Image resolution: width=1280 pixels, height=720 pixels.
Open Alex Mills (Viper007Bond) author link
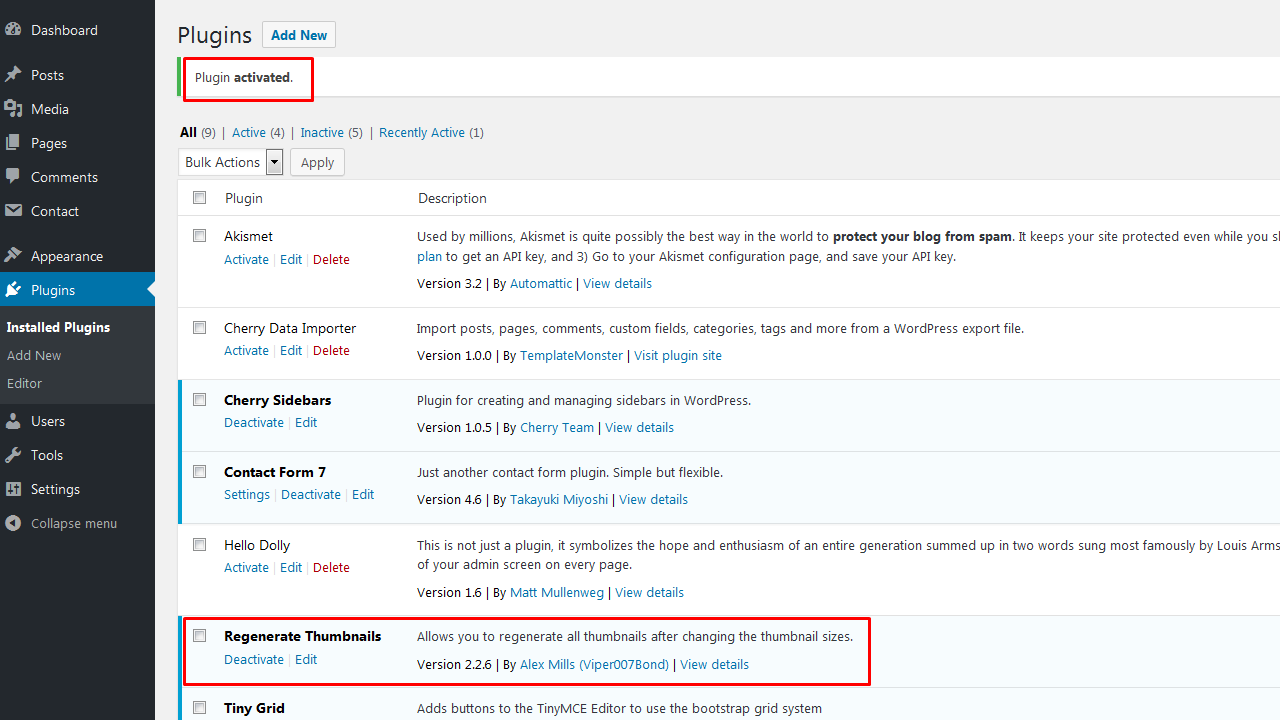(594, 664)
